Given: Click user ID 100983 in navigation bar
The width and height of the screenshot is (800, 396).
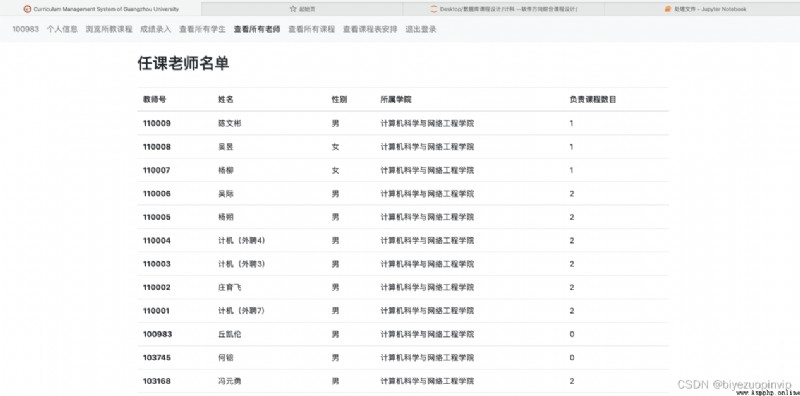Looking at the screenshot, I should [x=26, y=29].
